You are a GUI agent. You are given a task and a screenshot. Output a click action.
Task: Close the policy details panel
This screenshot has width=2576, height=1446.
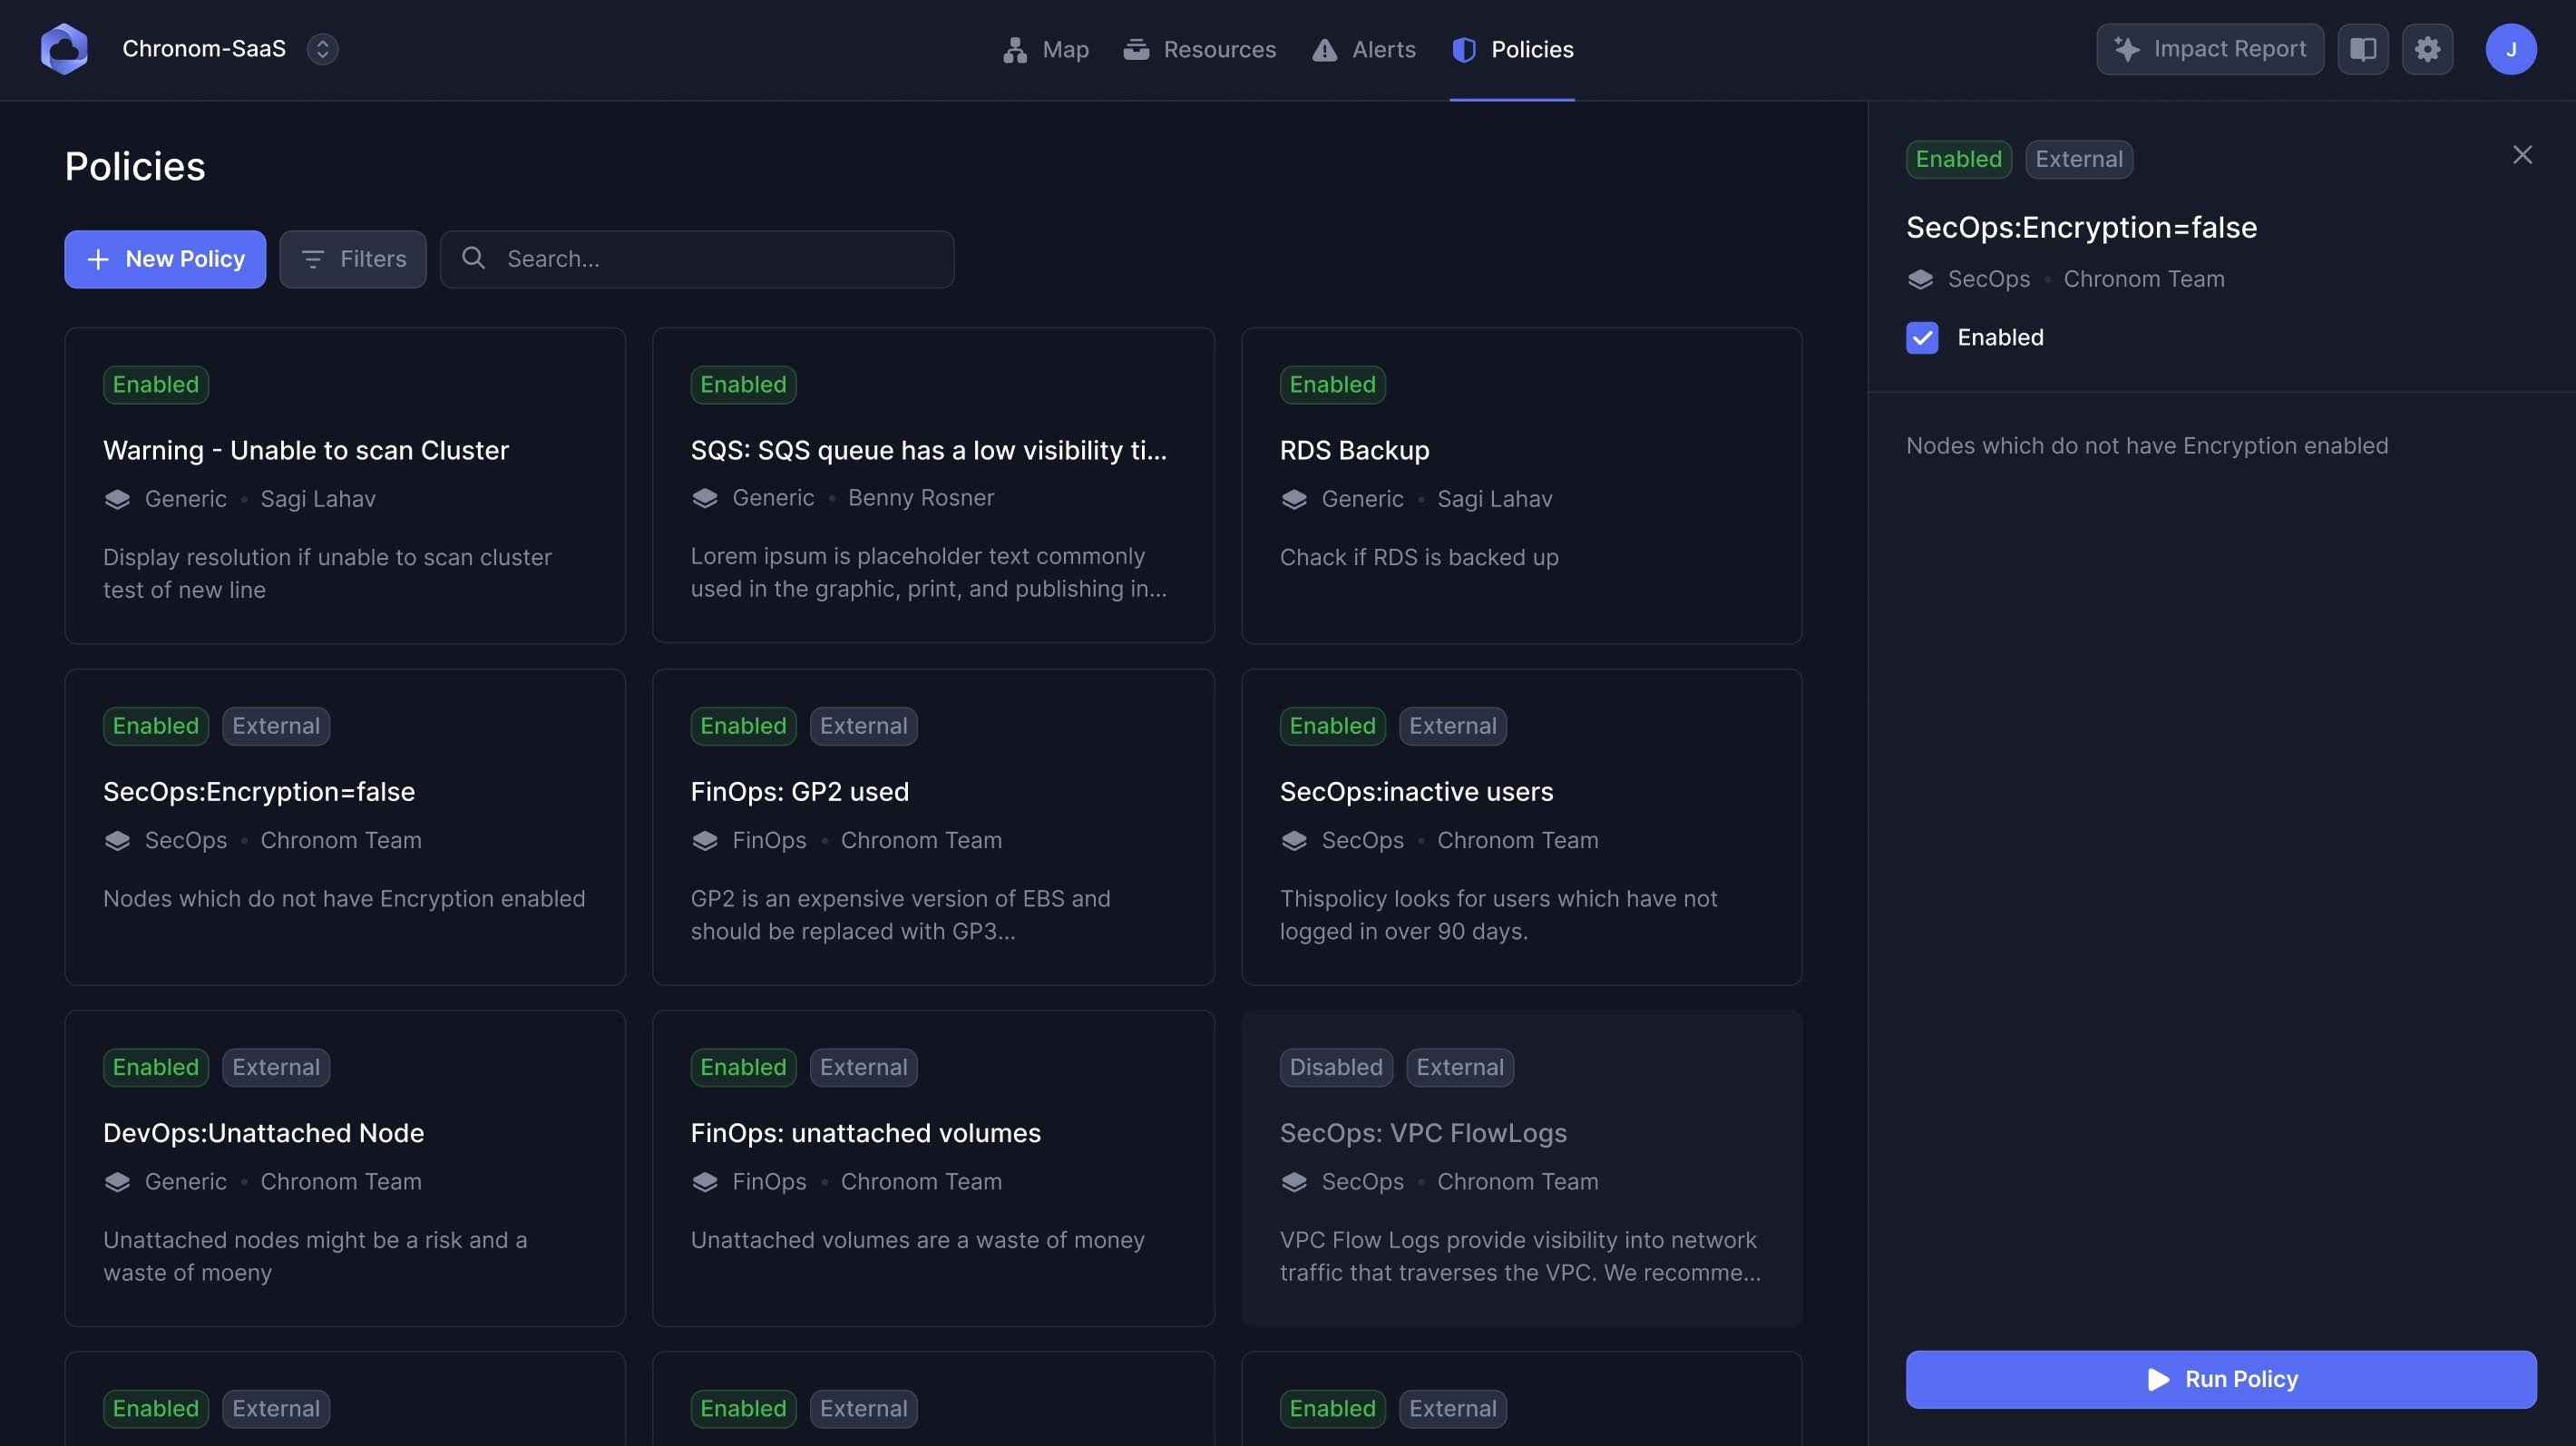(2522, 155)
